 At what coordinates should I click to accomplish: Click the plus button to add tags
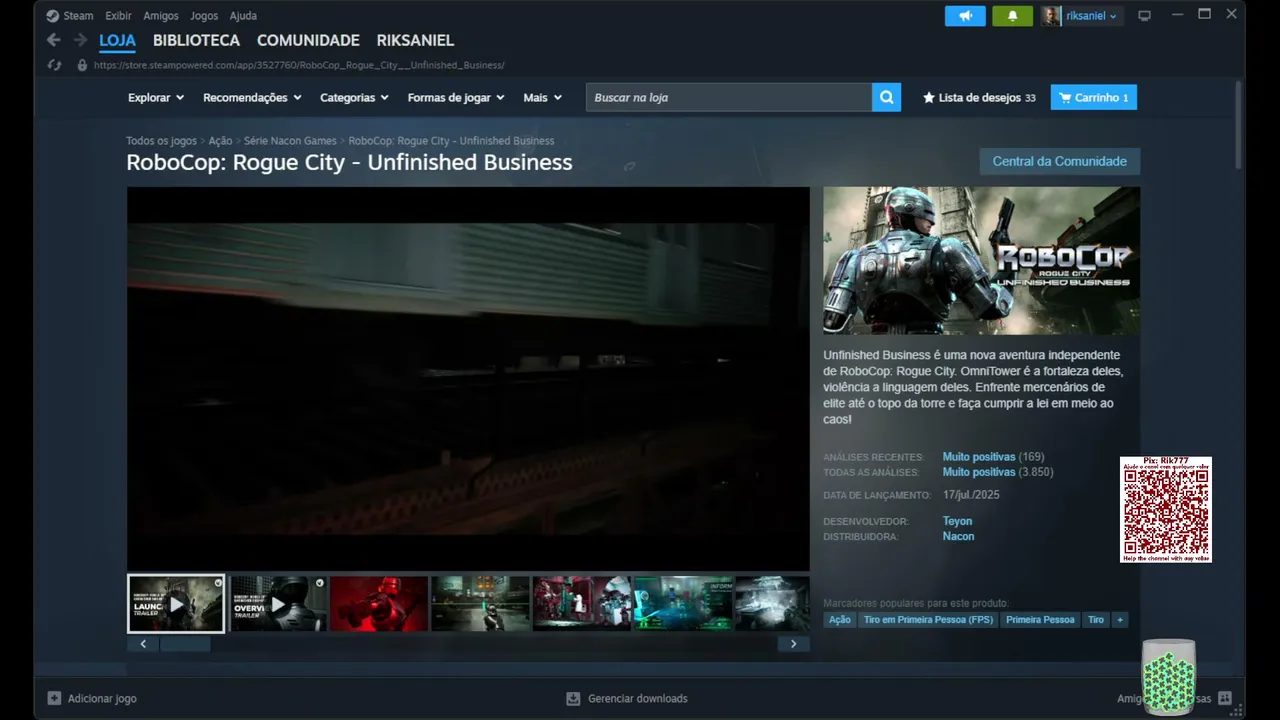pos(1120,620)
